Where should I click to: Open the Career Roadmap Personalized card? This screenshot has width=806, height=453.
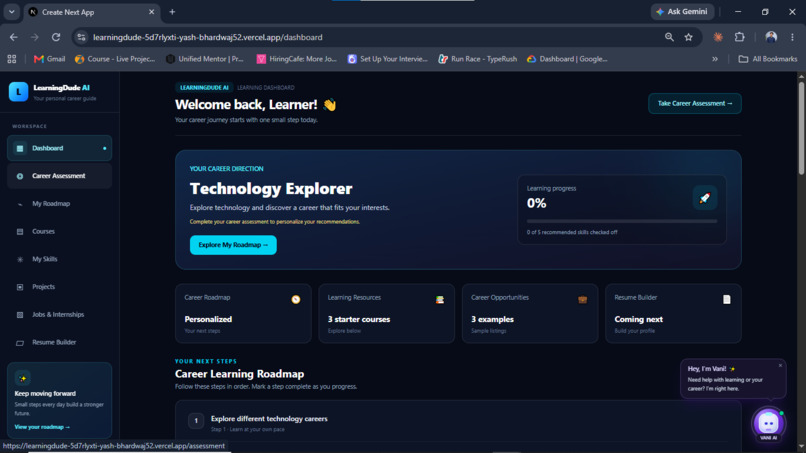coord(243,314)
